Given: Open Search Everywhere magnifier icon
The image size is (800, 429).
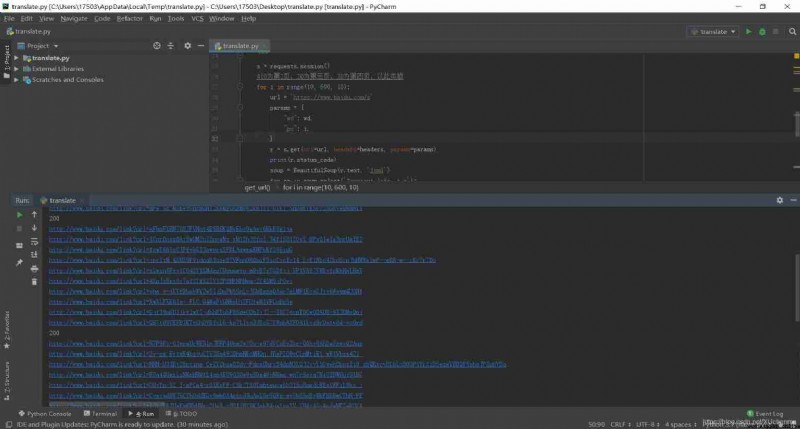Looking at the screenshot, I should [x=792, y=32].
